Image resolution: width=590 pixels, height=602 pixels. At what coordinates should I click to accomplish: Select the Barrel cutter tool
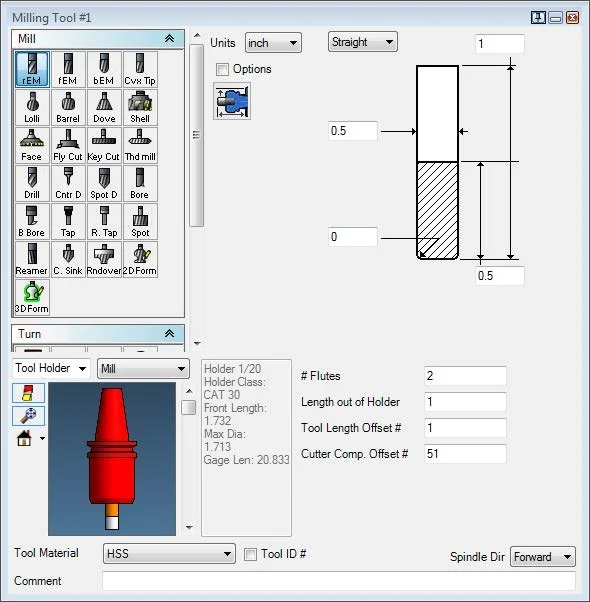click(x=68, y=108)
